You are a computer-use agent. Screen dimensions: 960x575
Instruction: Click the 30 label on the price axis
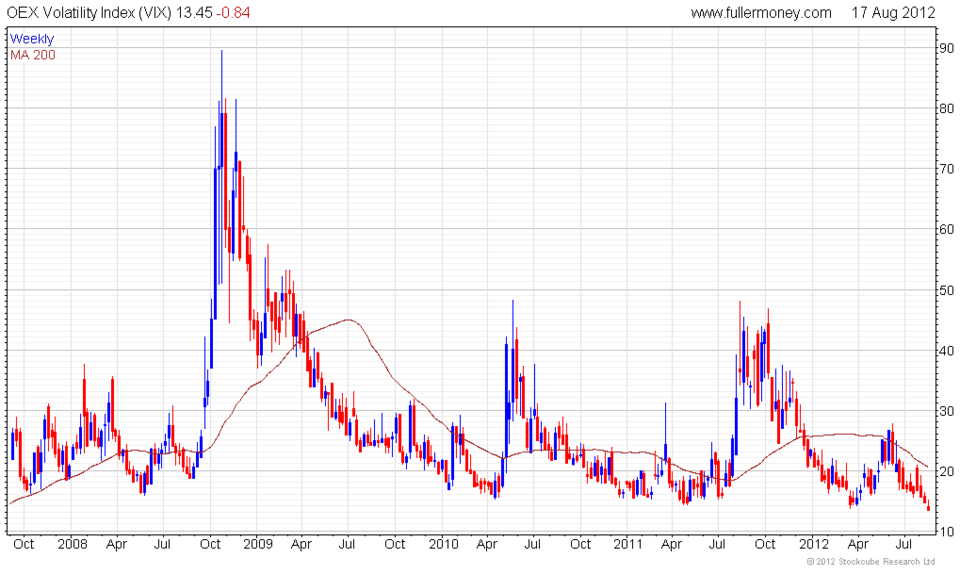pyautogui.click(x=947, y=410)
